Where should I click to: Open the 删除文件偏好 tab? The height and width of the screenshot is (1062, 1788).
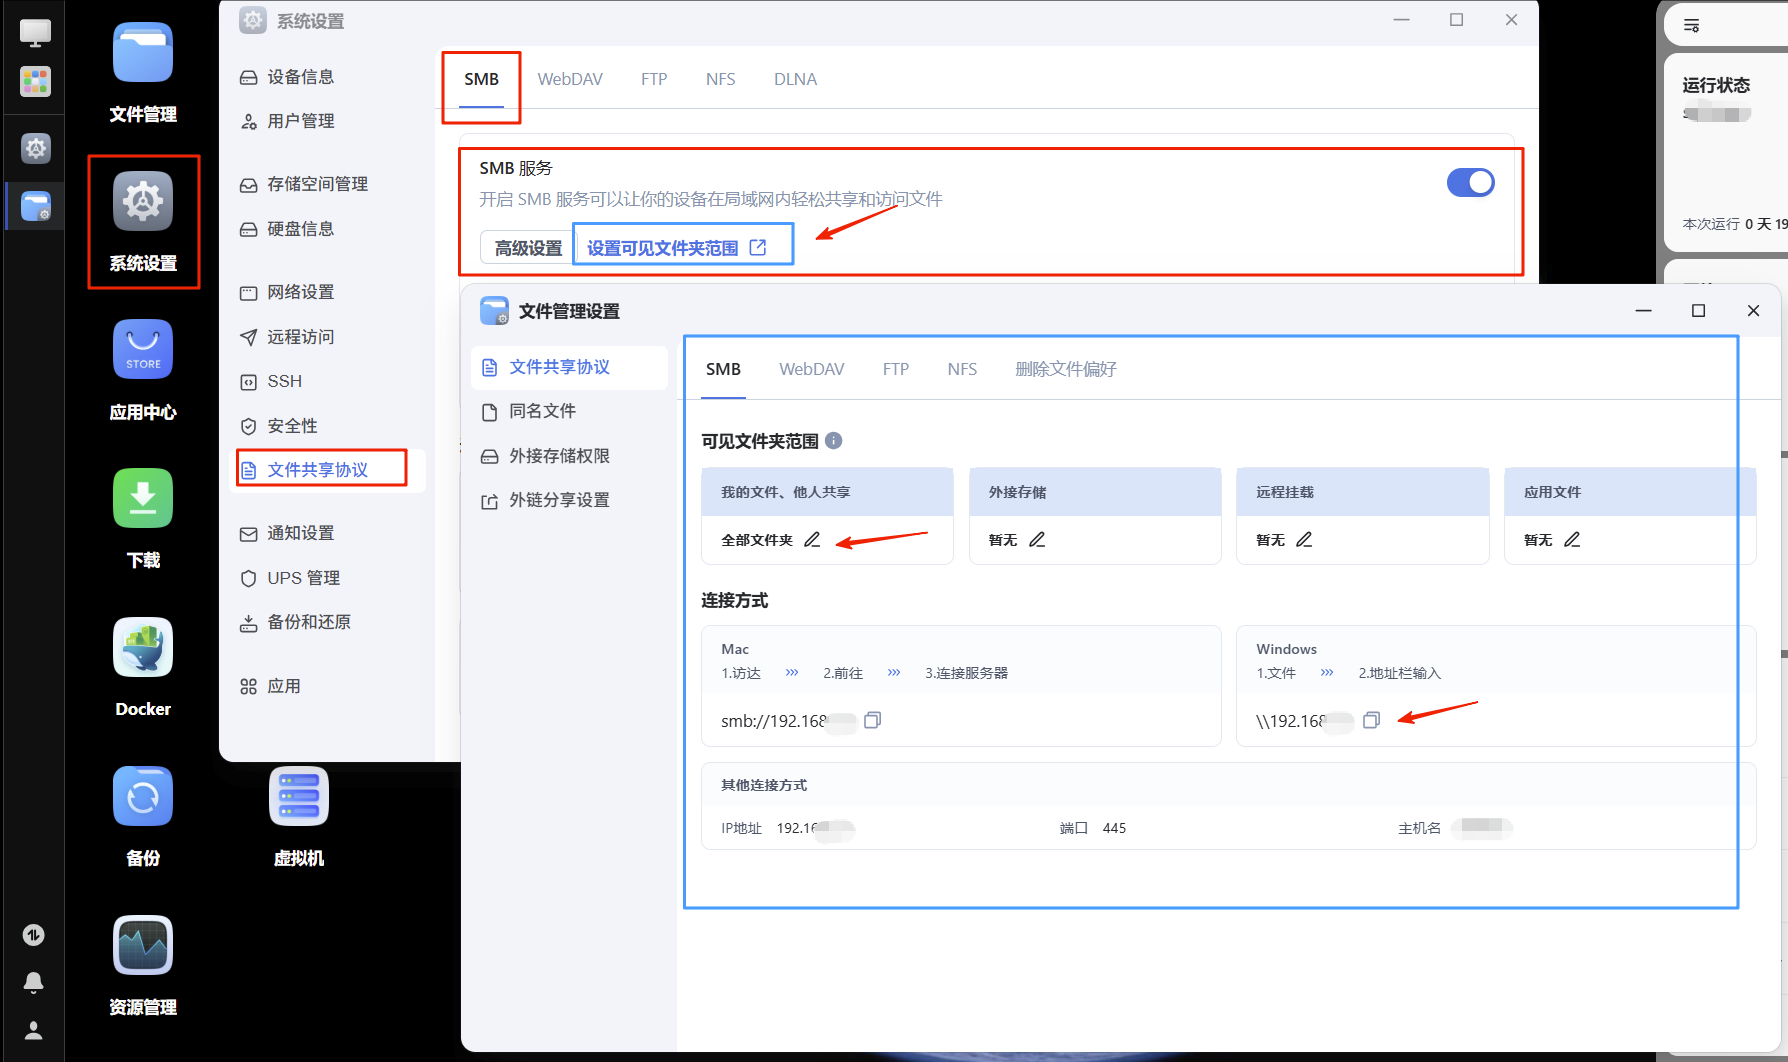(x=1066, y=369)
